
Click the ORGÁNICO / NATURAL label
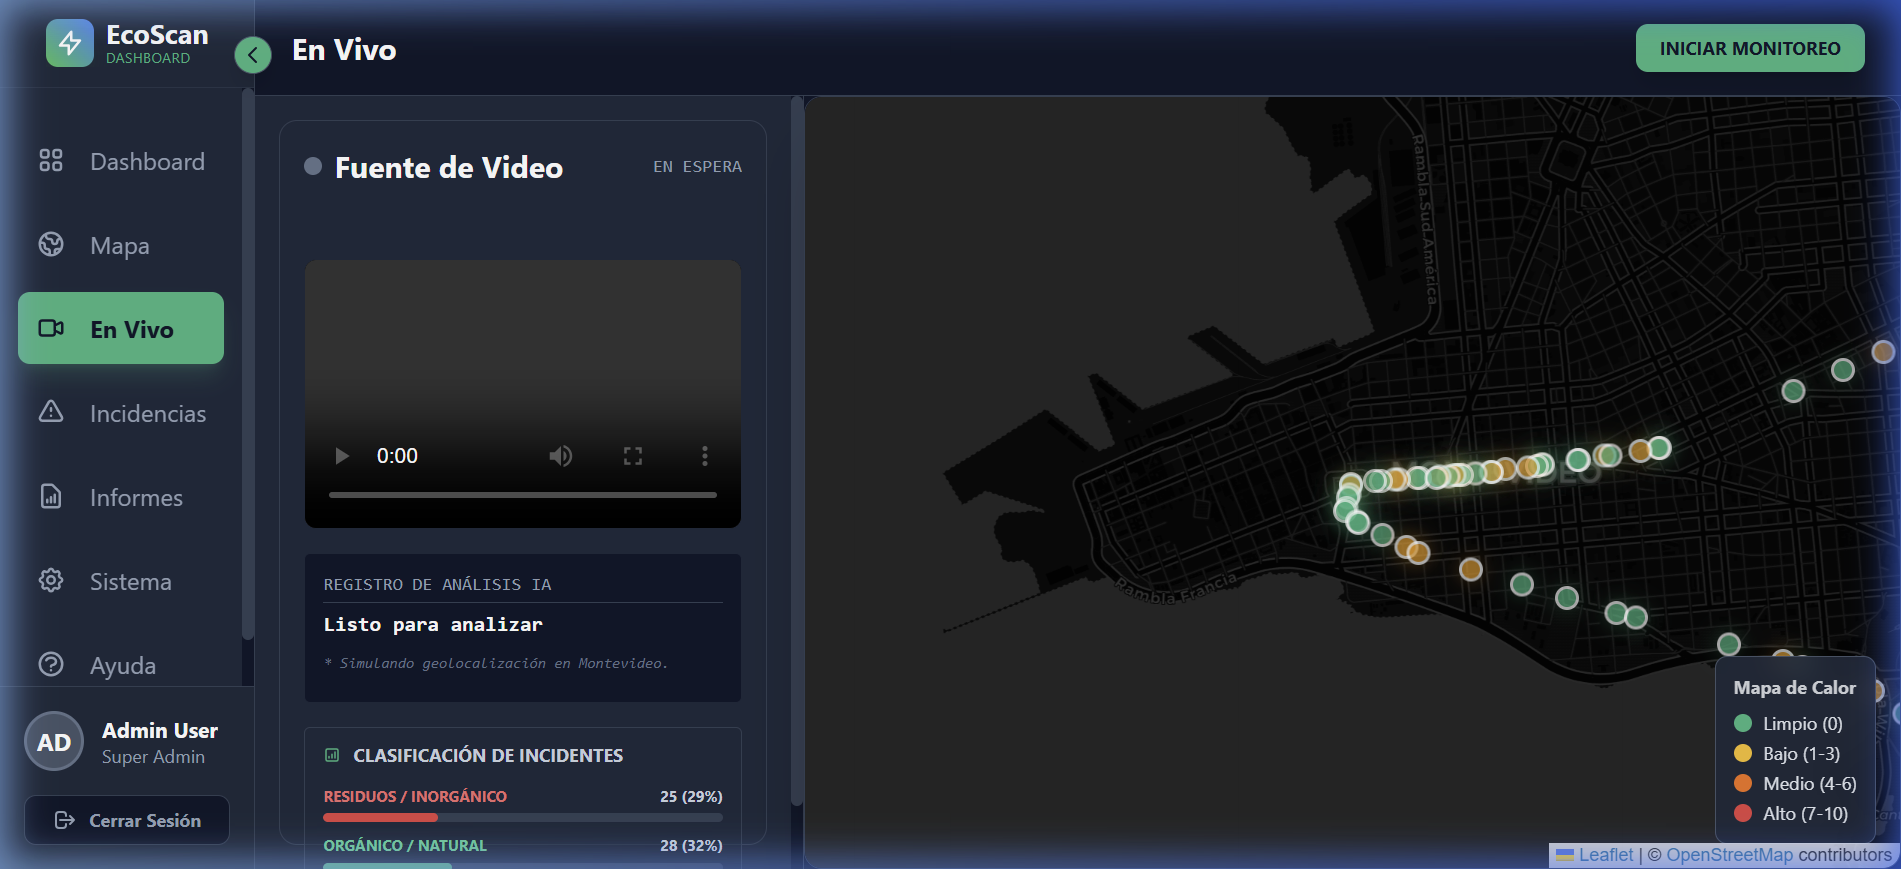(x=405, y=845)
